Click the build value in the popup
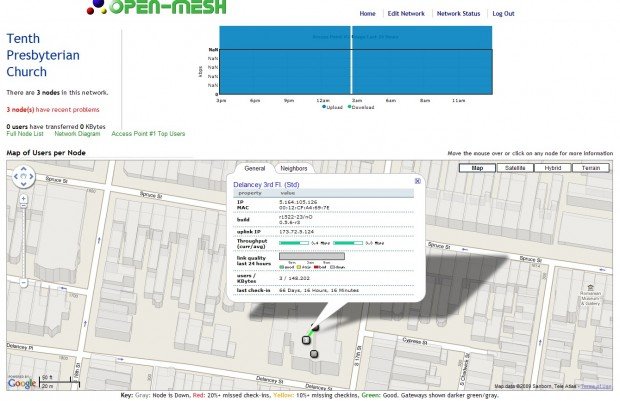 tap(296, 219)
